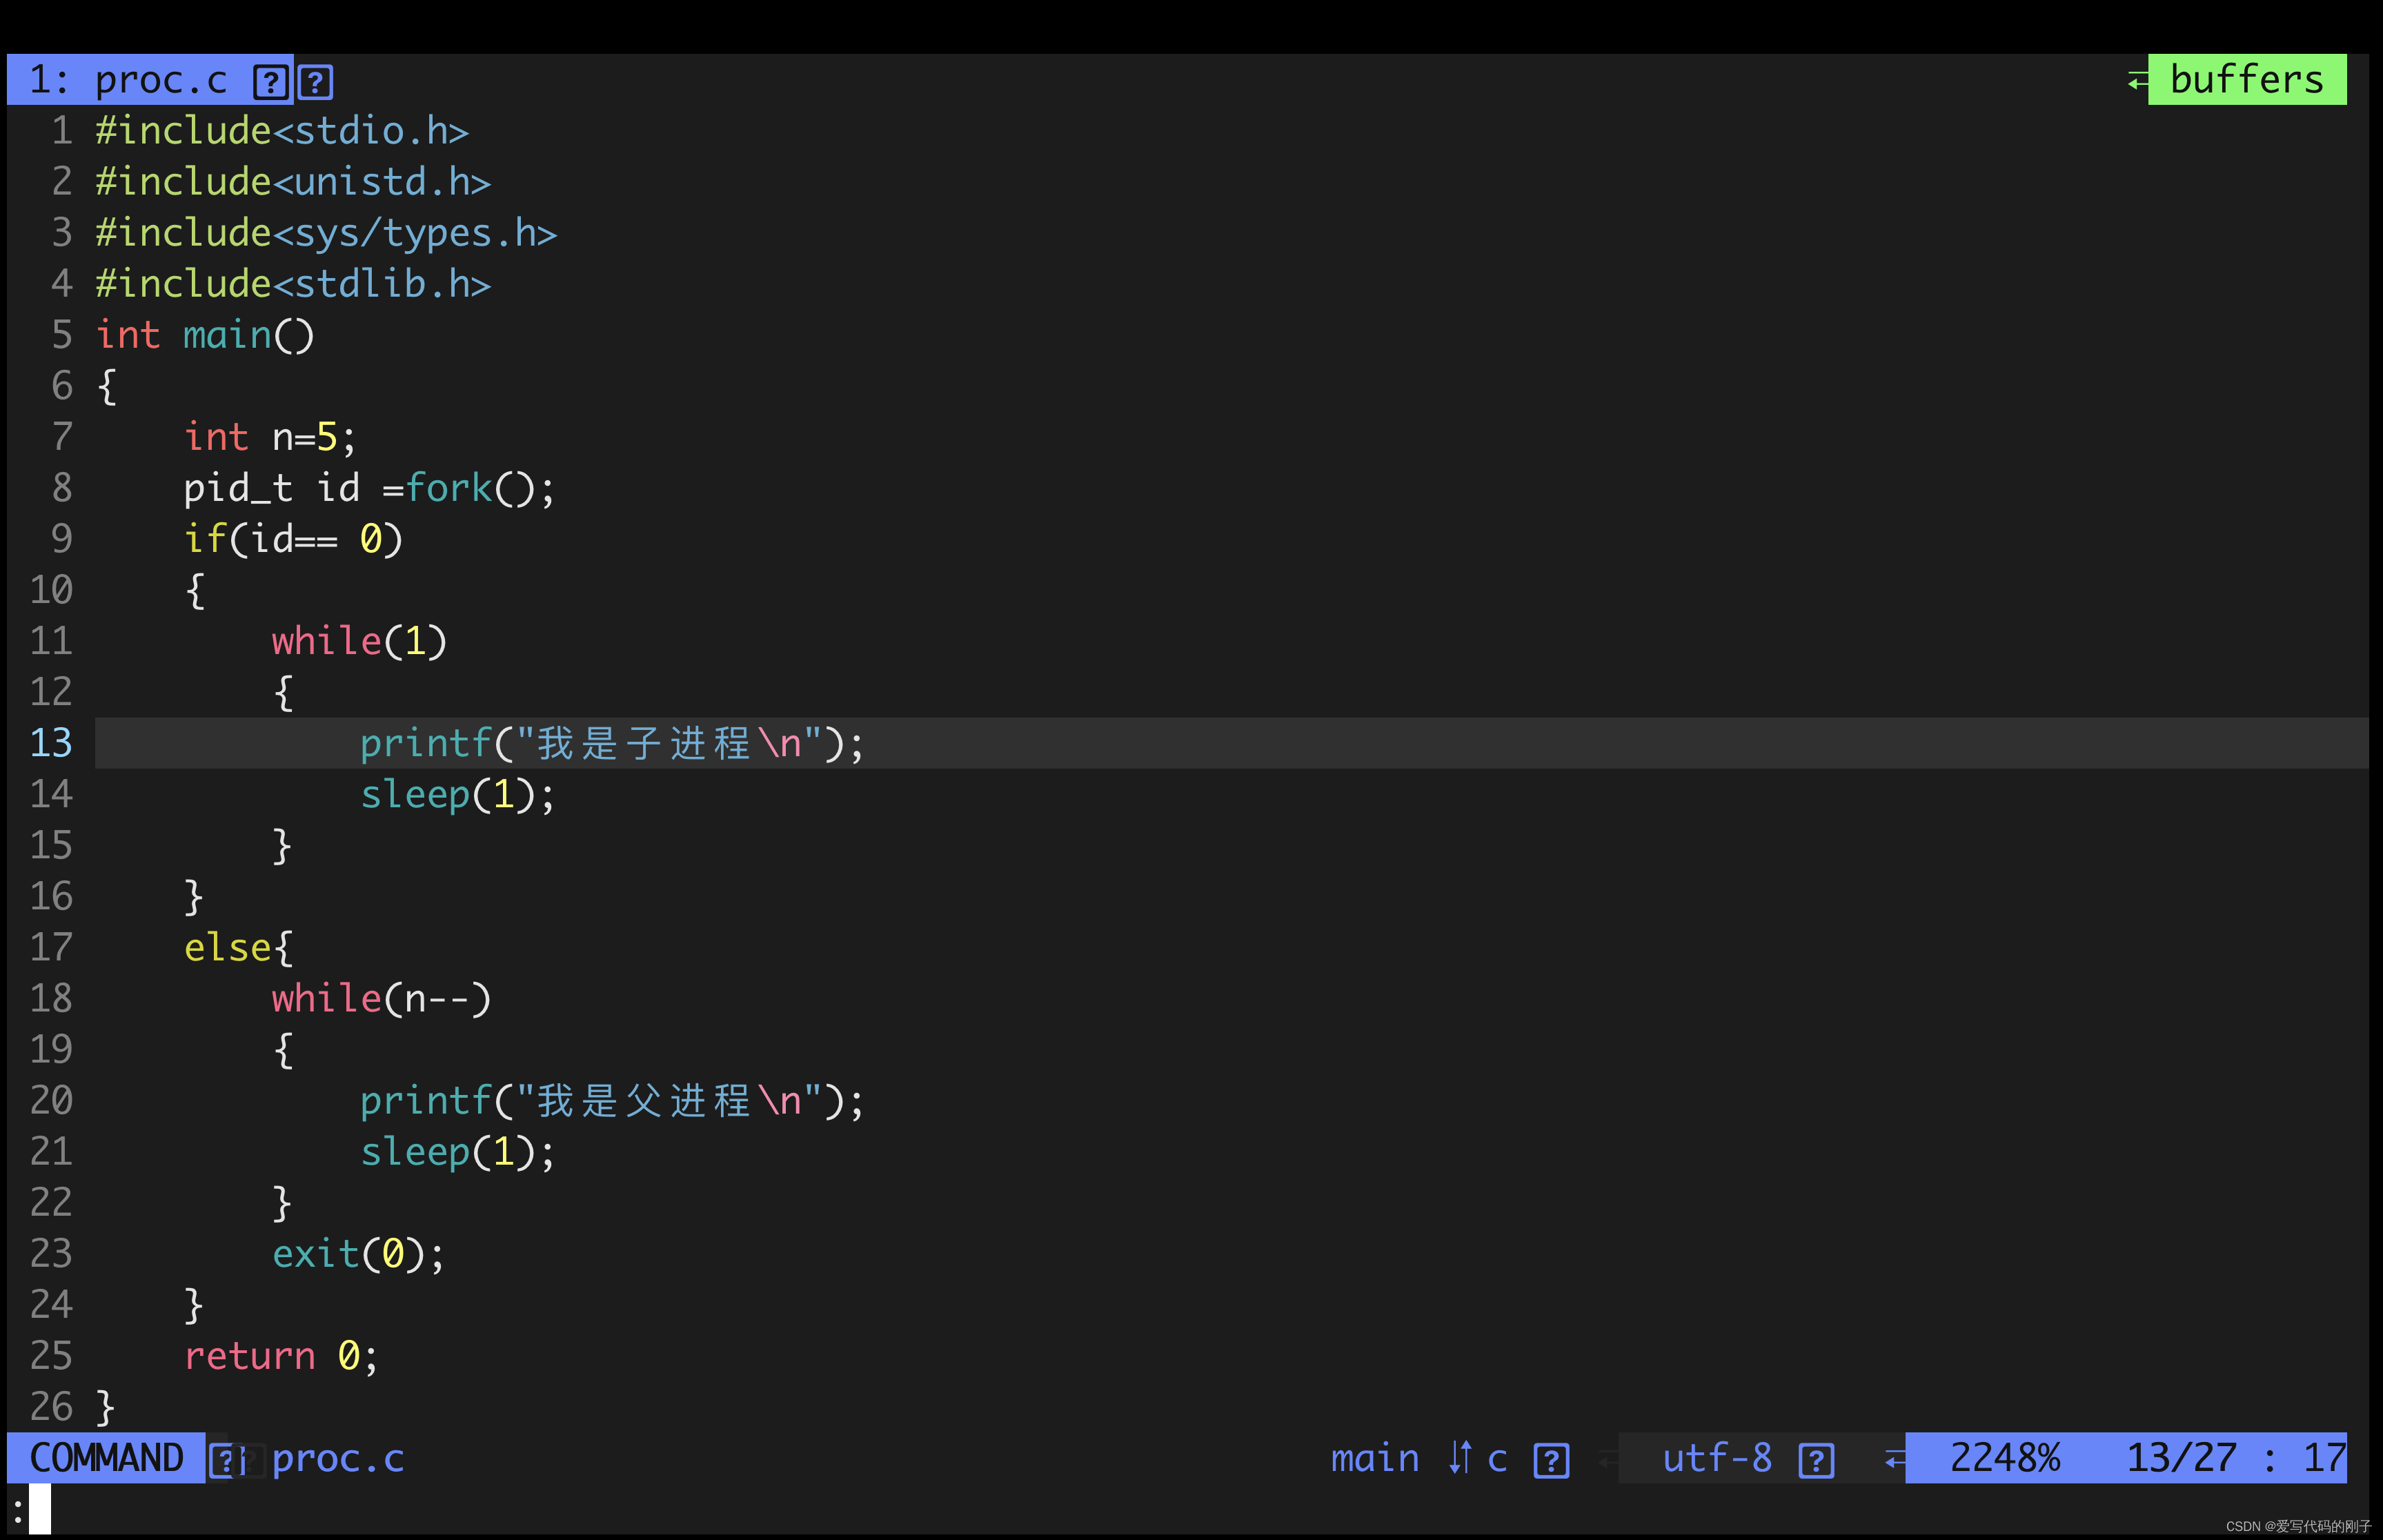Click the exit(0); statement
This screenshot has height=1540, width=2383.
tap(359, 1254)
